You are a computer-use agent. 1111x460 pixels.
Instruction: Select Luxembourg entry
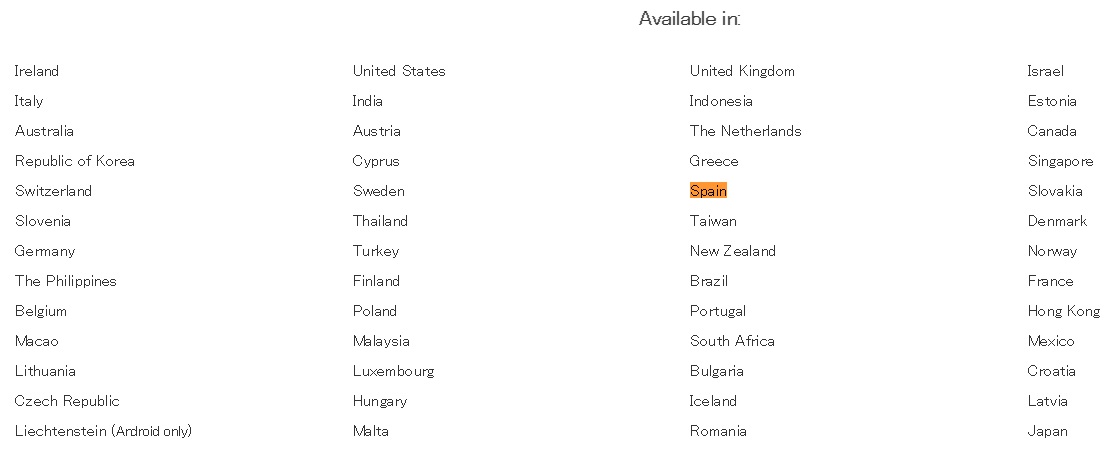(x=393, y=371)
